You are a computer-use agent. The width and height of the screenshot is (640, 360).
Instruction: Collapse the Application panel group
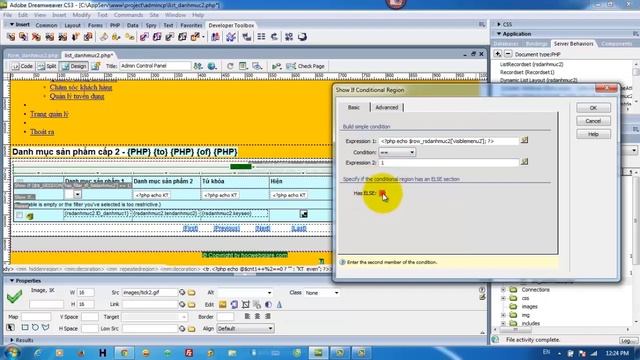499,34
